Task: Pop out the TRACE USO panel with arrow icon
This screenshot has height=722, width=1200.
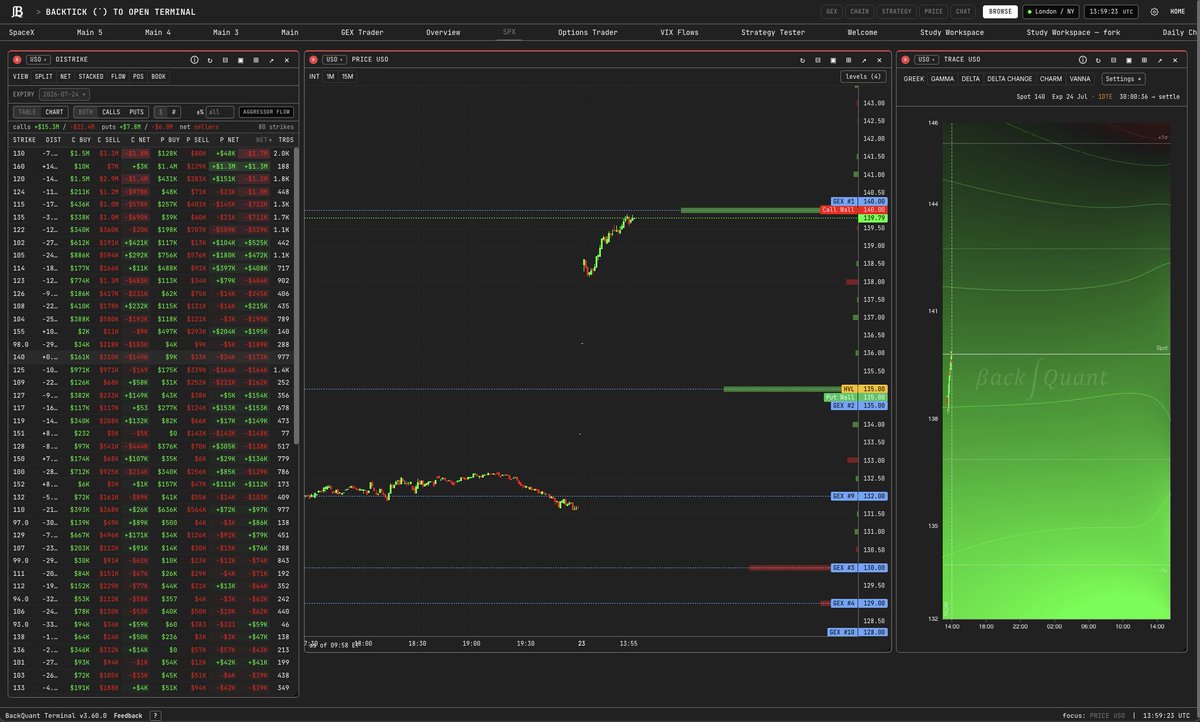Action: [1160, 60]
